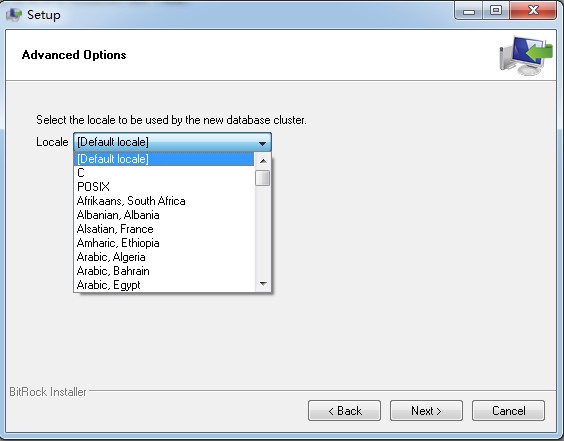The width and height of the screenshot is (564, 441).
Task: Choose the C locale option
Action: click(164, 173)
